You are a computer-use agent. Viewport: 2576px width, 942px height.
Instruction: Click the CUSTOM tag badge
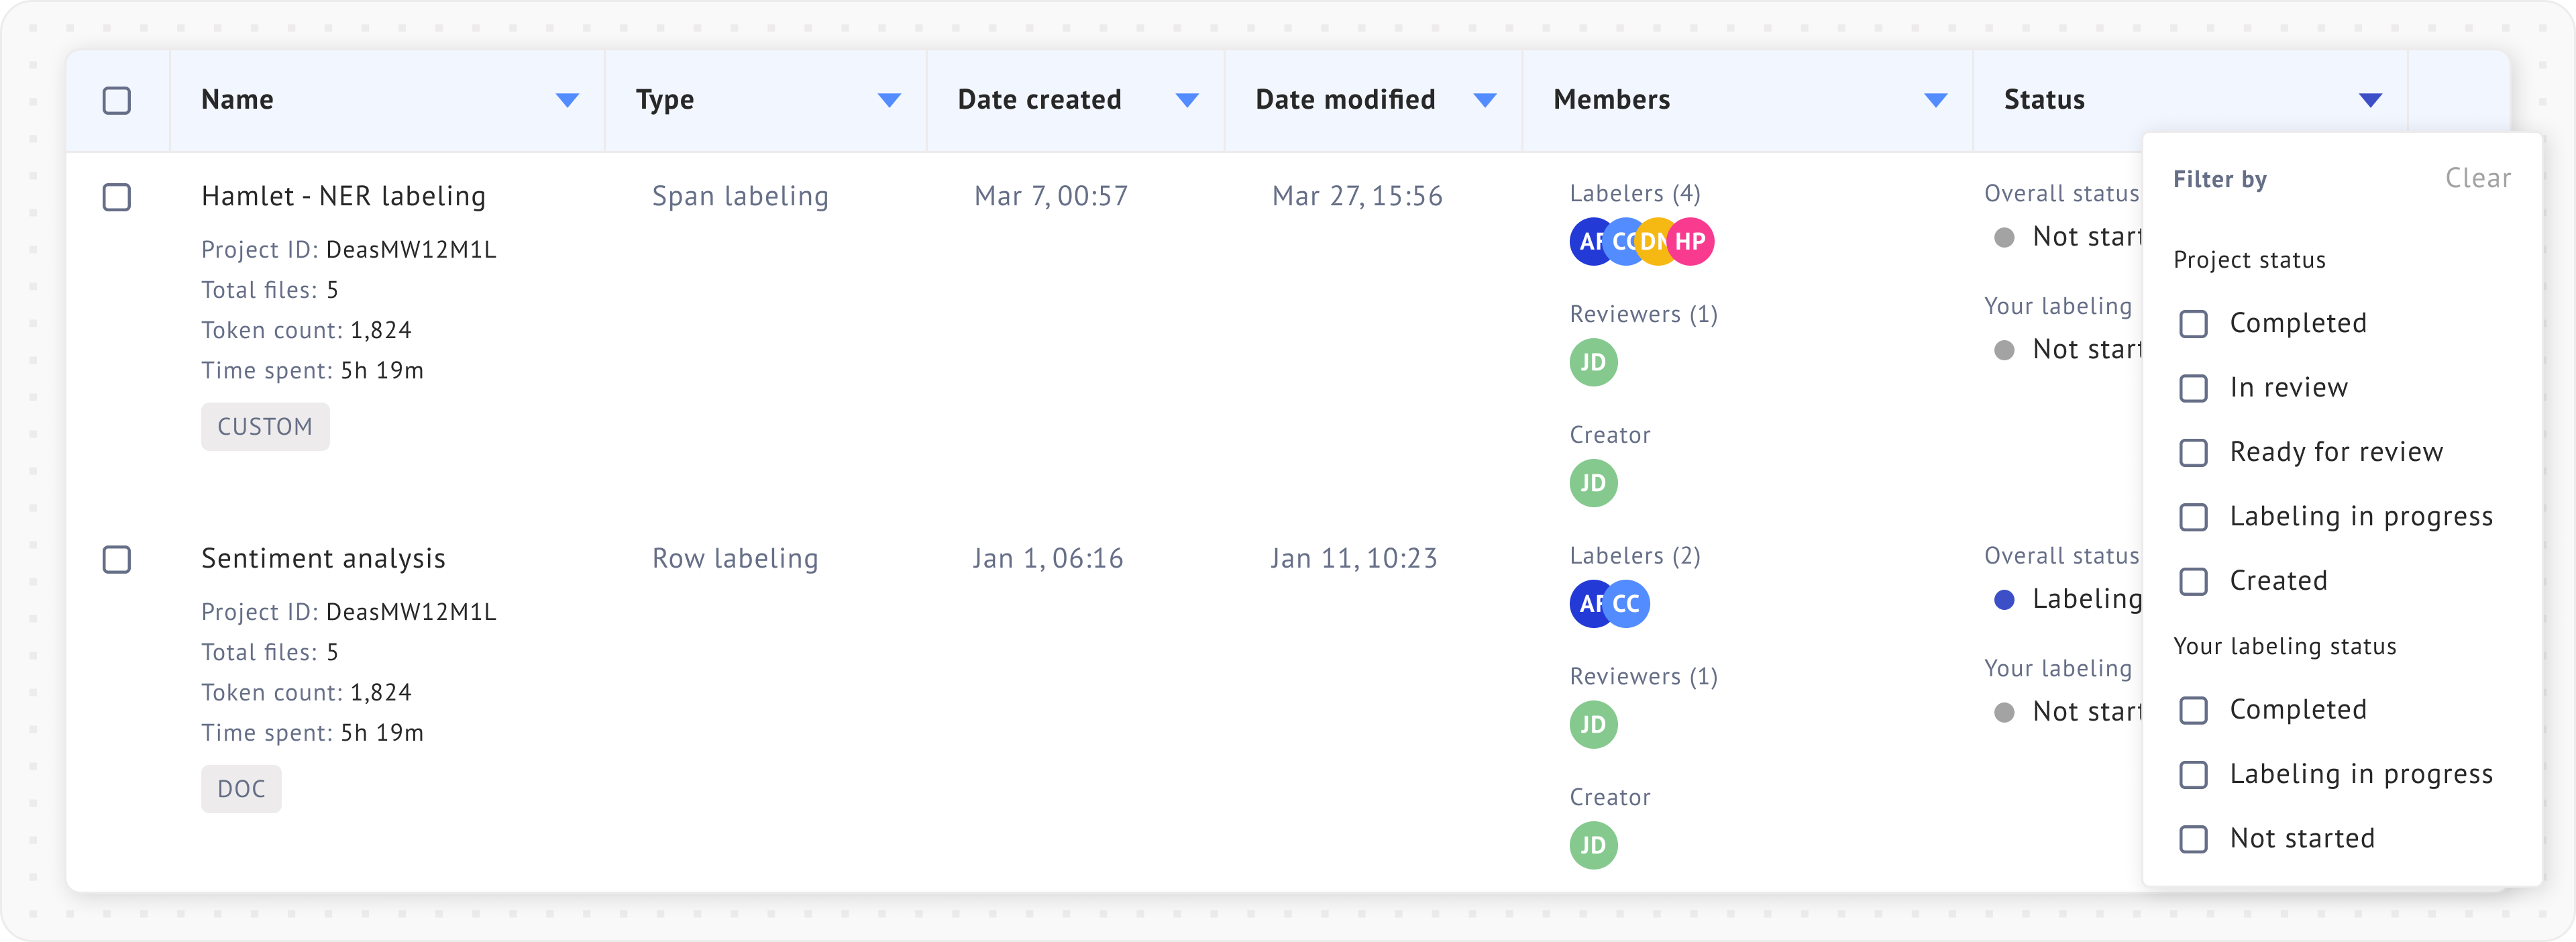(x=265, y=427)
